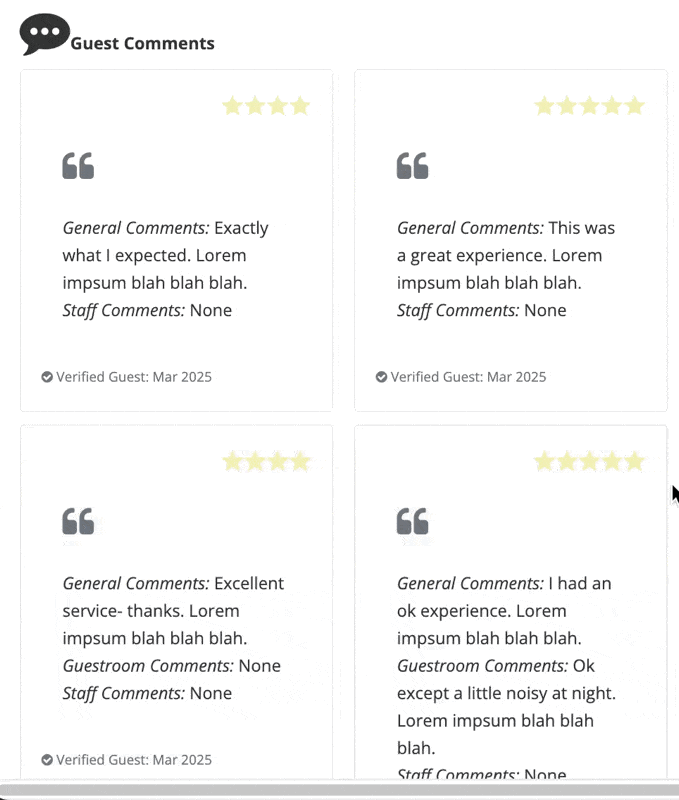
Task: Click 'Verified Guest: Mar 2025' under Excellent service review
Action: (134, 760)
